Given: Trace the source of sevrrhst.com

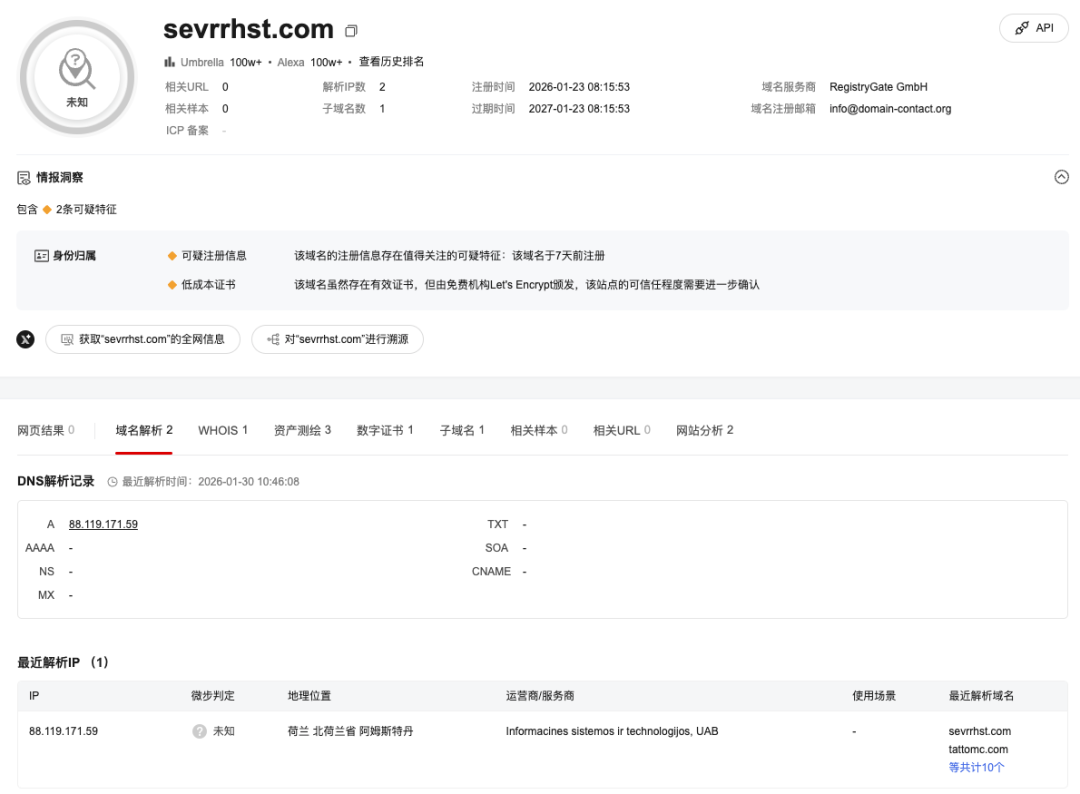Looking at the screenshot, I should pos(337,339).
